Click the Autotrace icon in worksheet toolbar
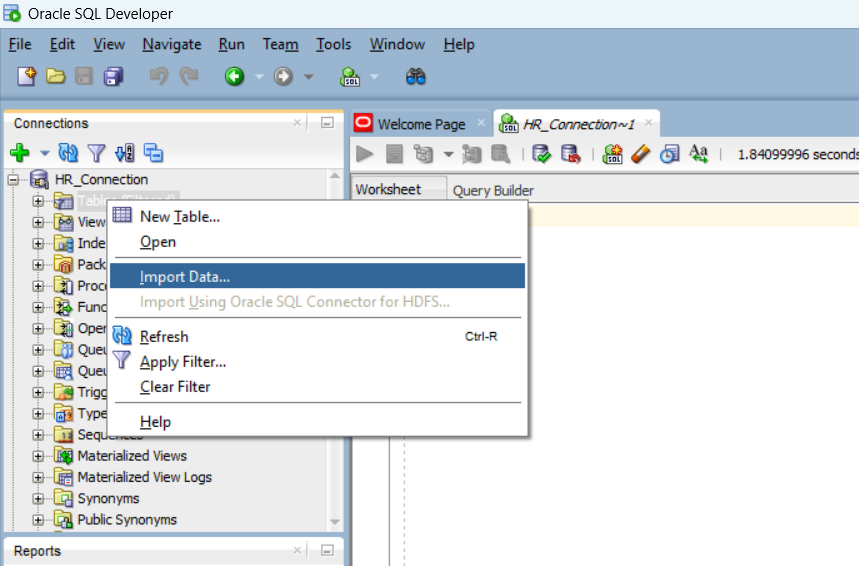 (471, 154)
